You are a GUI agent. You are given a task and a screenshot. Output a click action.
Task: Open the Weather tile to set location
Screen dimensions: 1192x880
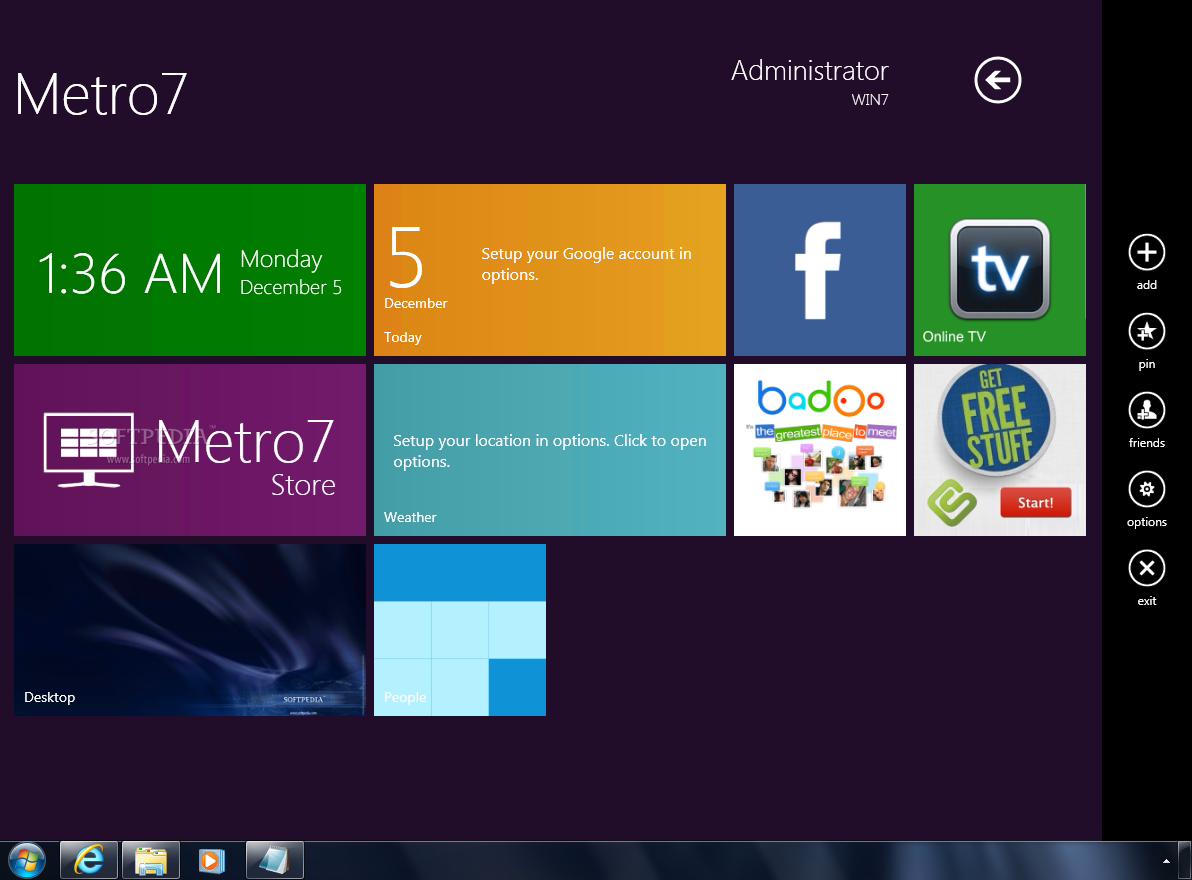tap(550, 450)
